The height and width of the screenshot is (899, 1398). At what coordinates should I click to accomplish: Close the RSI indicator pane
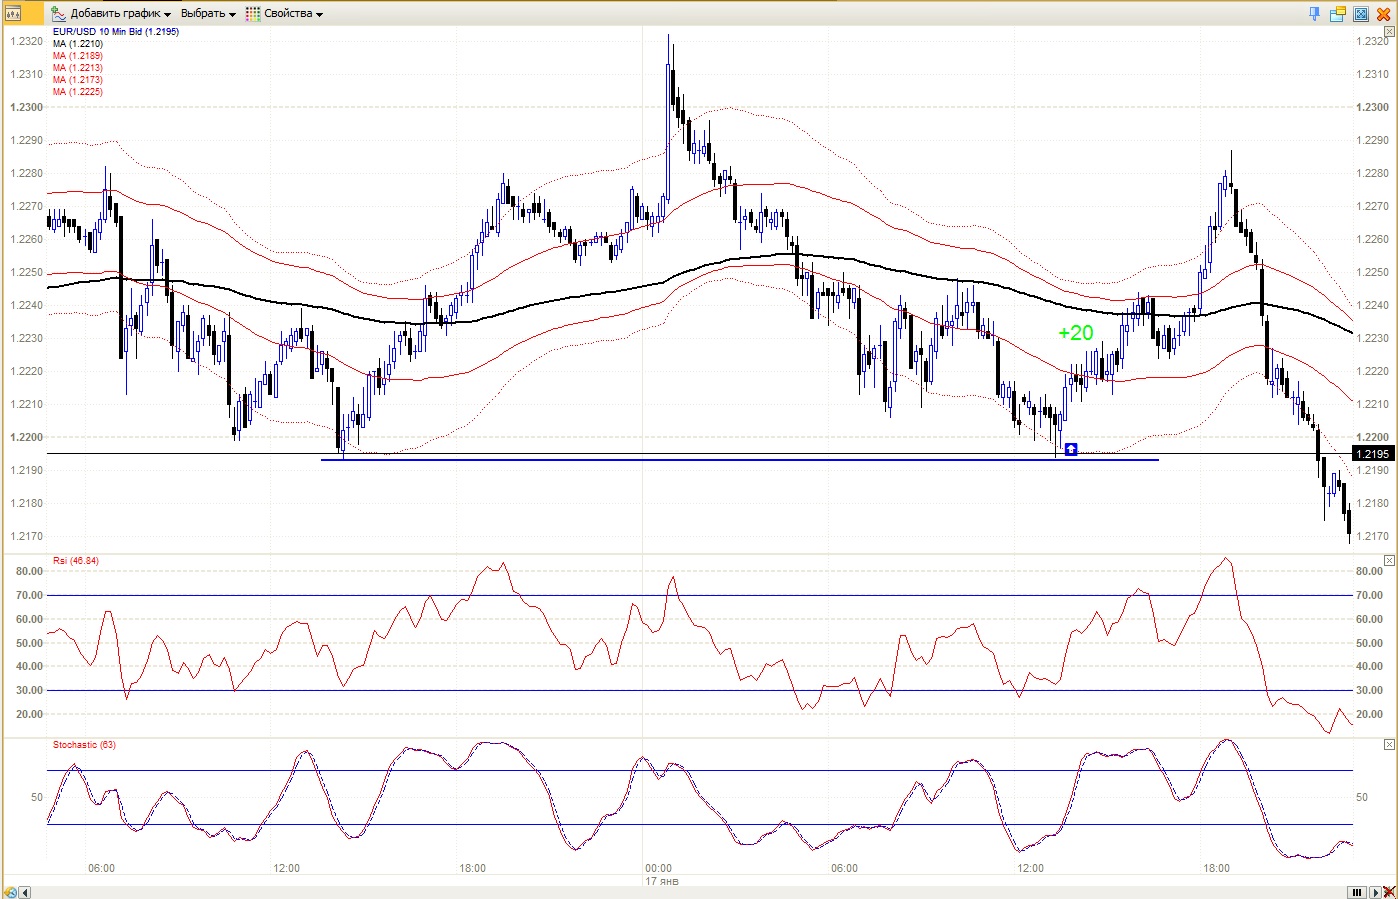pos(1388,561)
